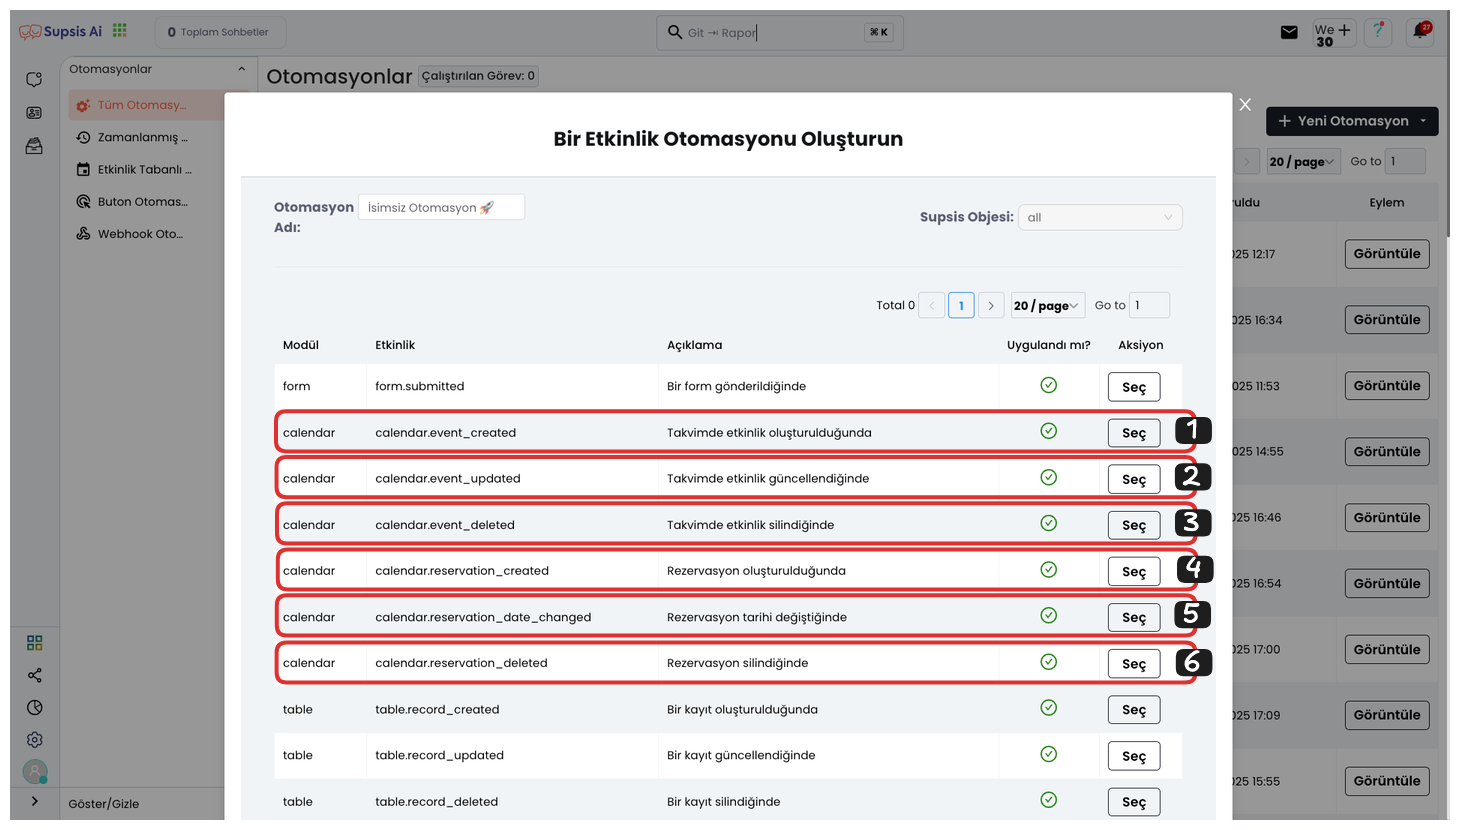Viewport: 1460px width, 830px height.
Task: Select the calendar.reservation_created event
Action: pos(1134,571)
